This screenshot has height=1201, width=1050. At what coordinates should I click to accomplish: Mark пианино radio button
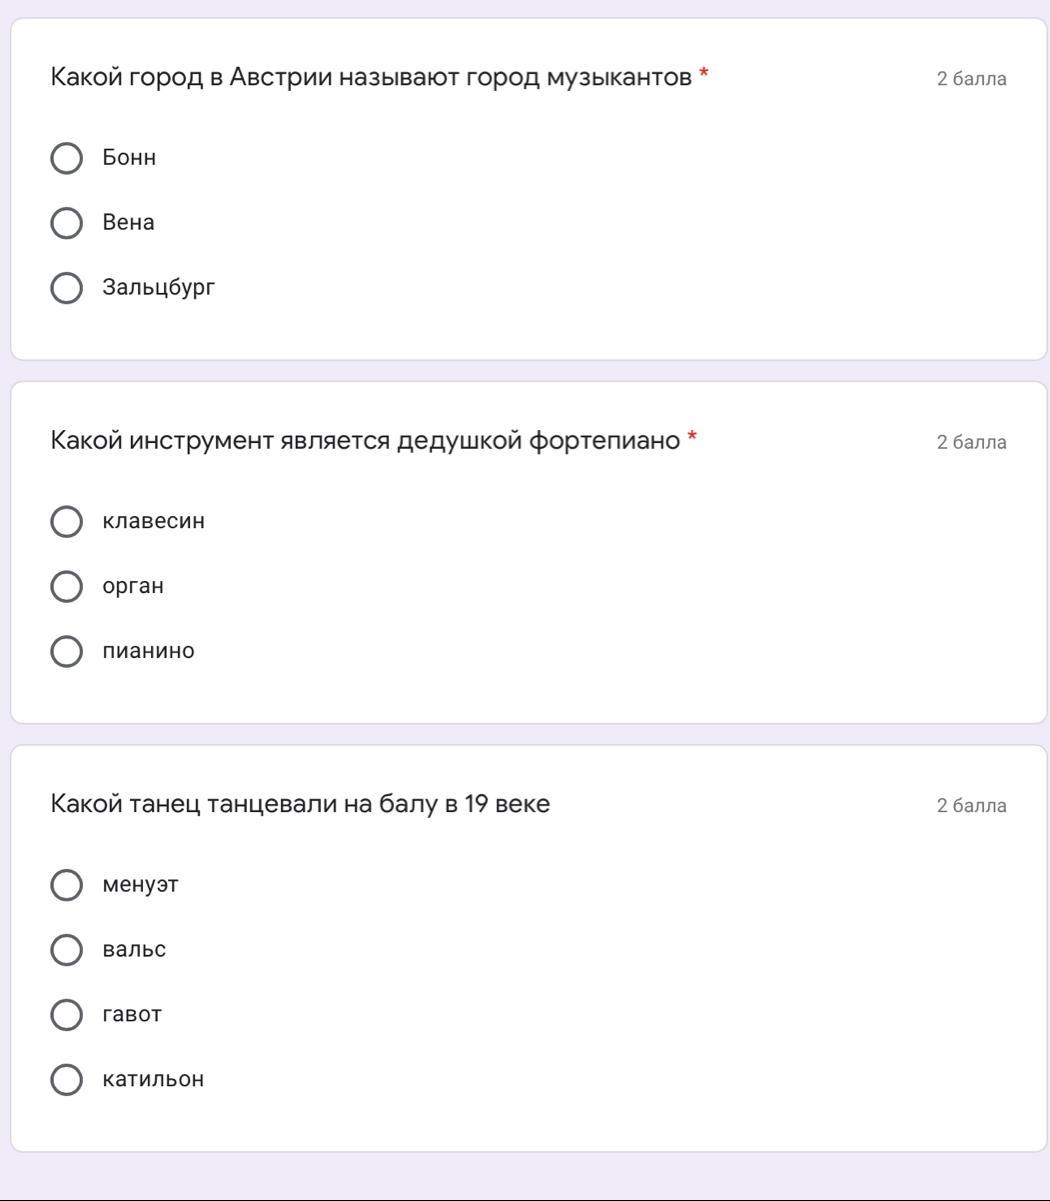(66, 651)
